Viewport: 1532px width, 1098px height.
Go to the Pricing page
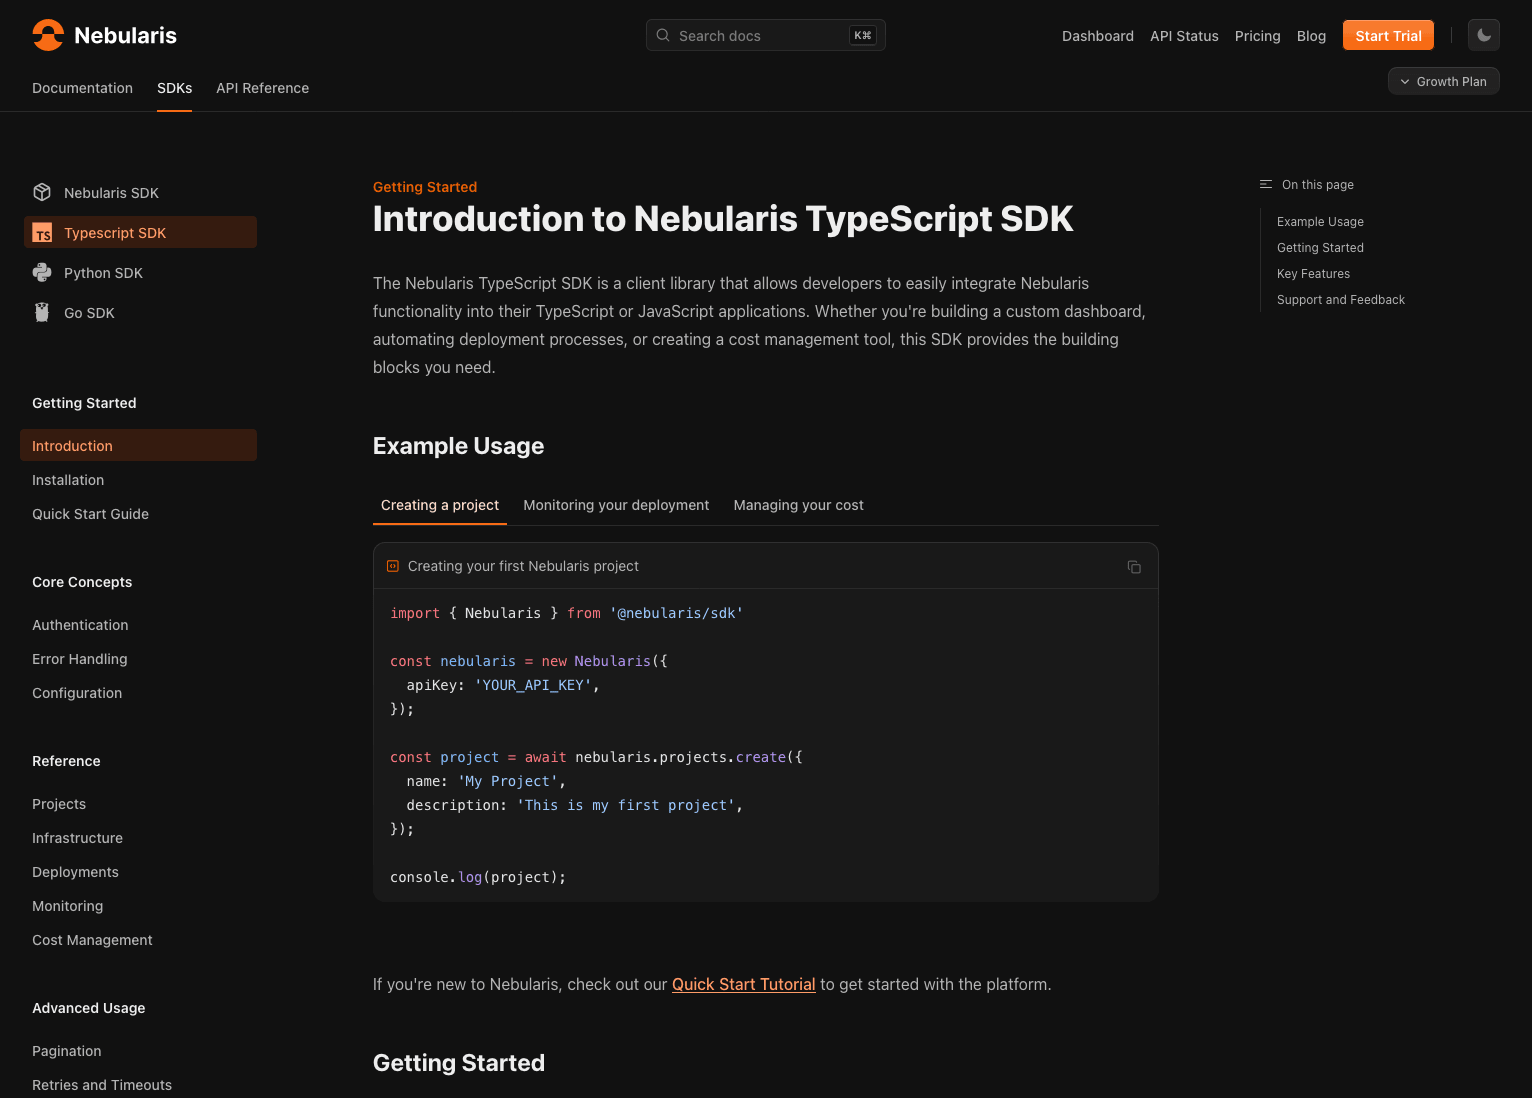(x=1257, y=36)
